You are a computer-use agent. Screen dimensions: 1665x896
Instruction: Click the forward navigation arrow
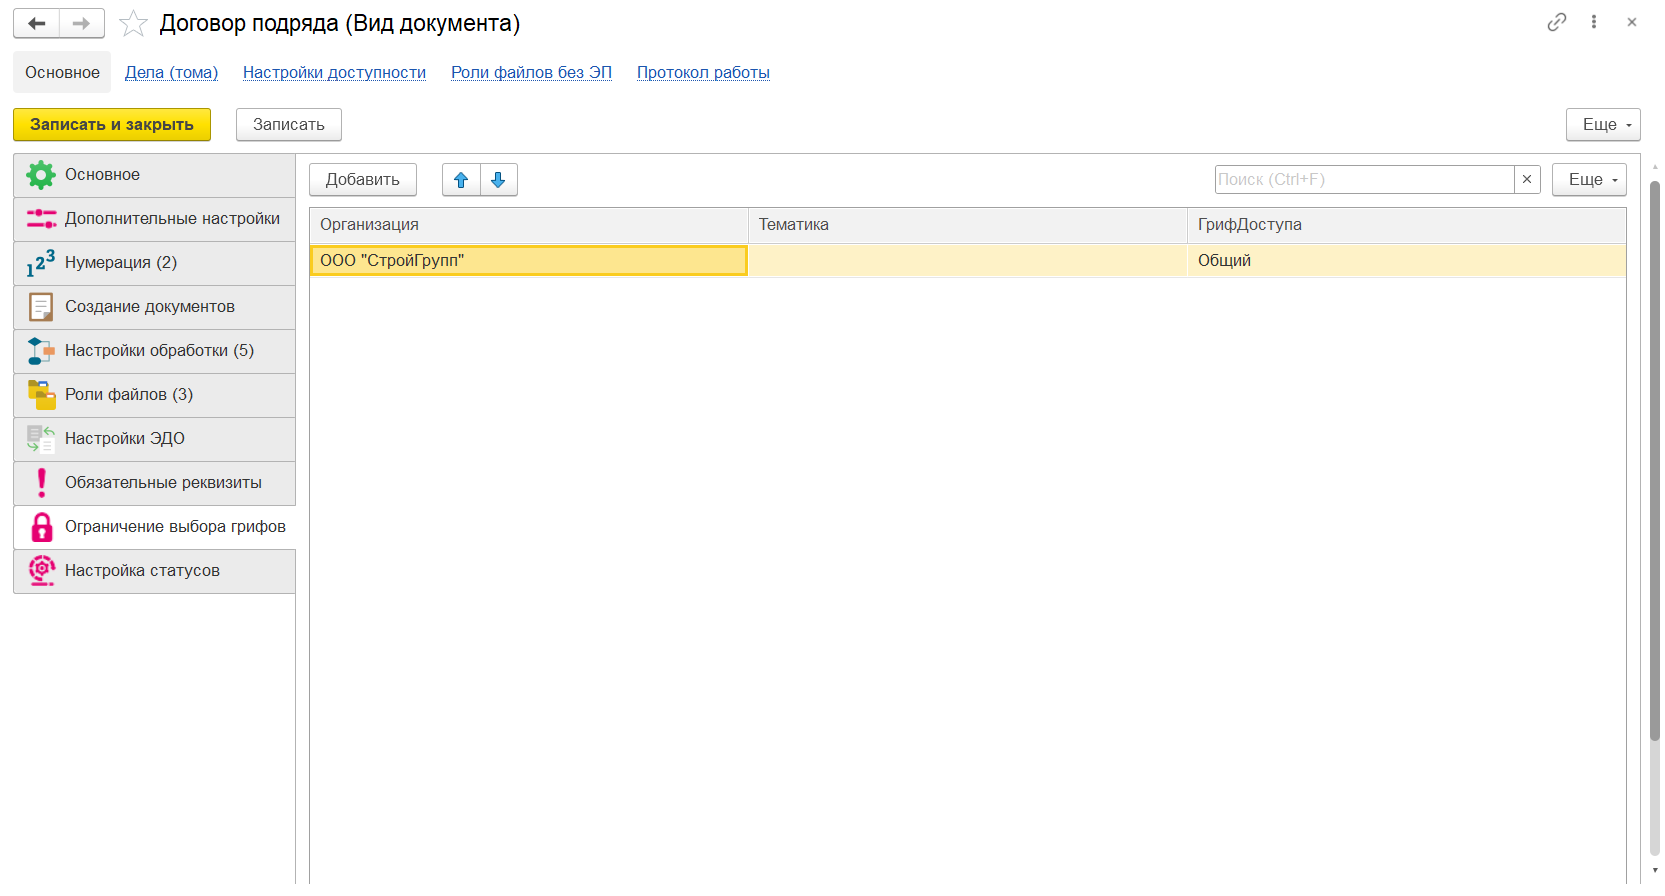(82, 23)
